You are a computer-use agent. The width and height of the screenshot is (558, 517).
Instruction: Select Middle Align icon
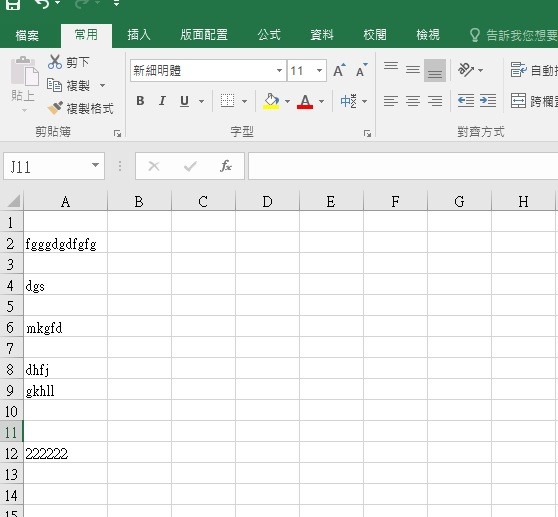coord(413,70)
